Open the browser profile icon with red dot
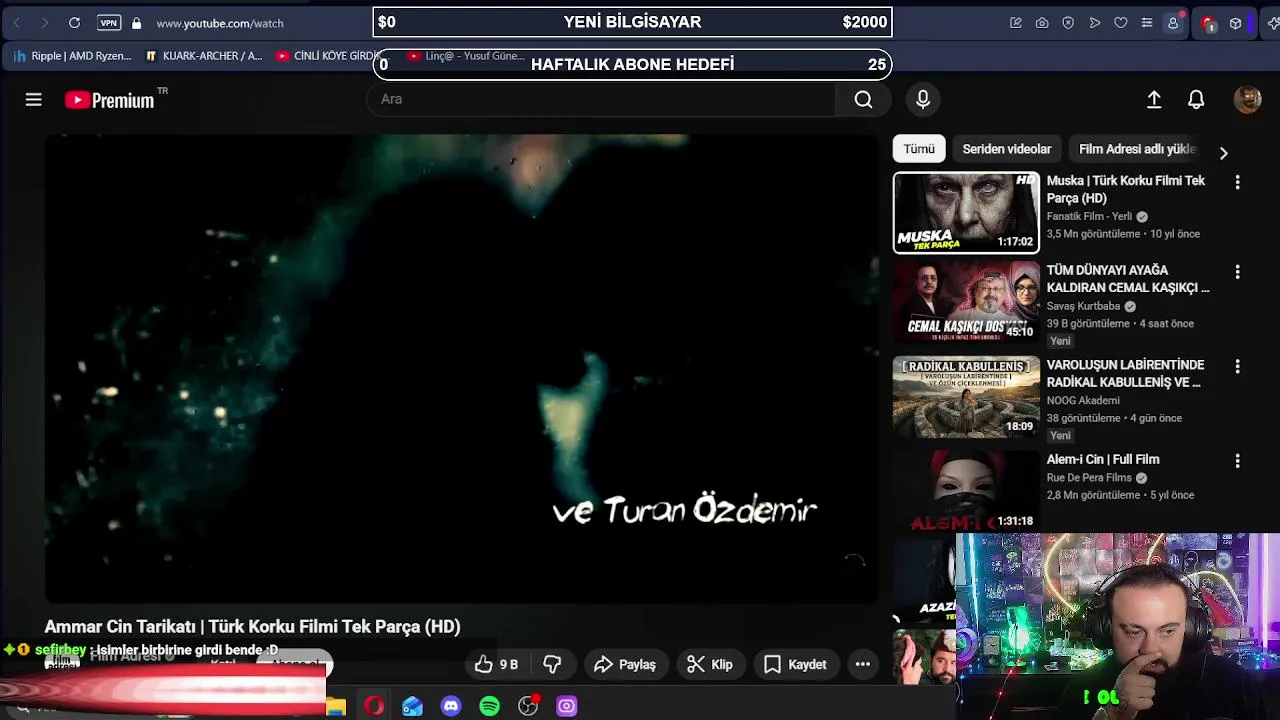1280x720 pixels. tap(1174, 22)
